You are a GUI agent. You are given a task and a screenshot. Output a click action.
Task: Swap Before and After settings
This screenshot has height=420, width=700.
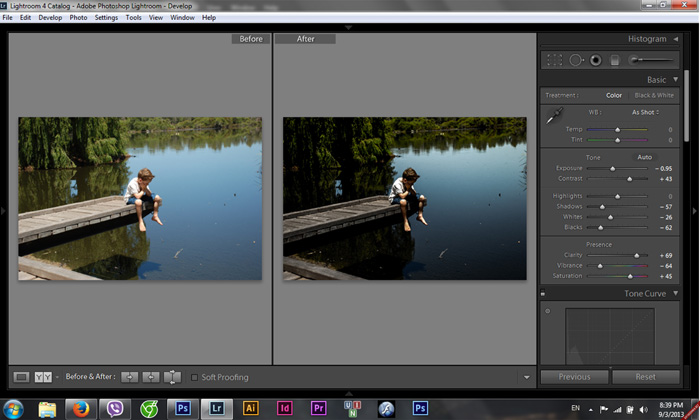(172, 377)
